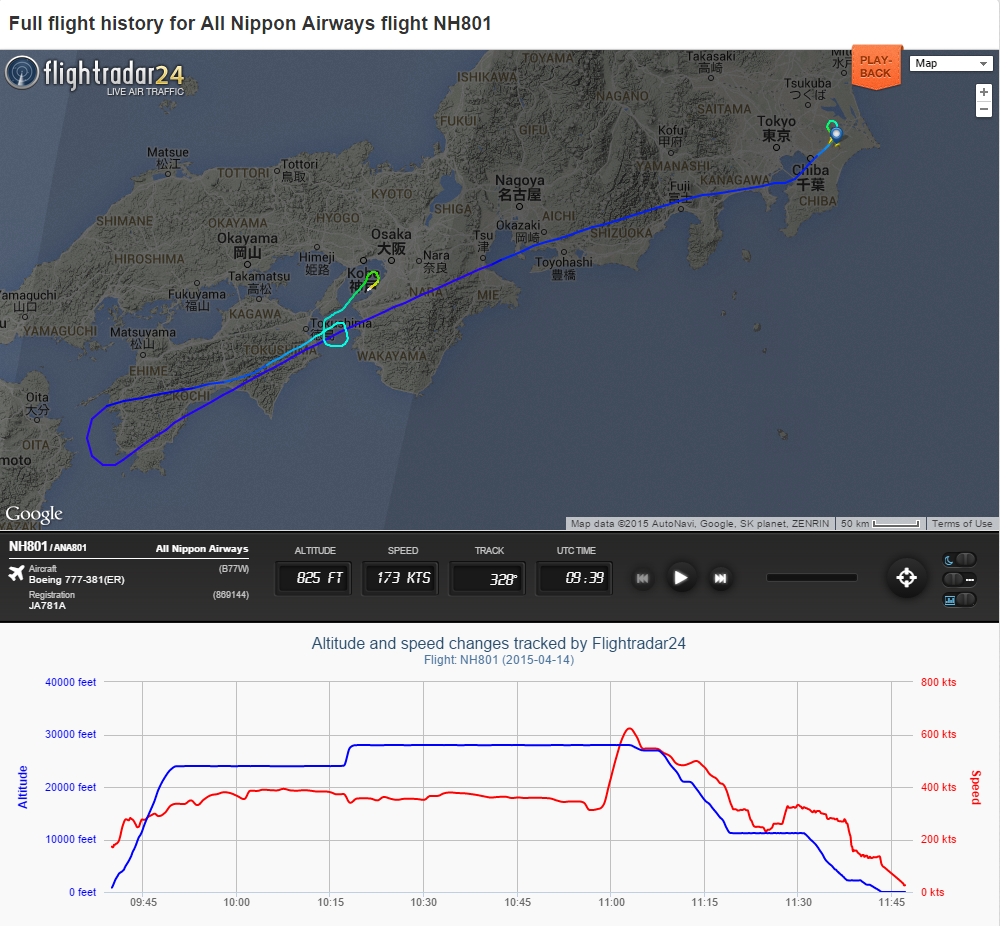Click the blue Altitude axis title

click(x=23, y=787)
